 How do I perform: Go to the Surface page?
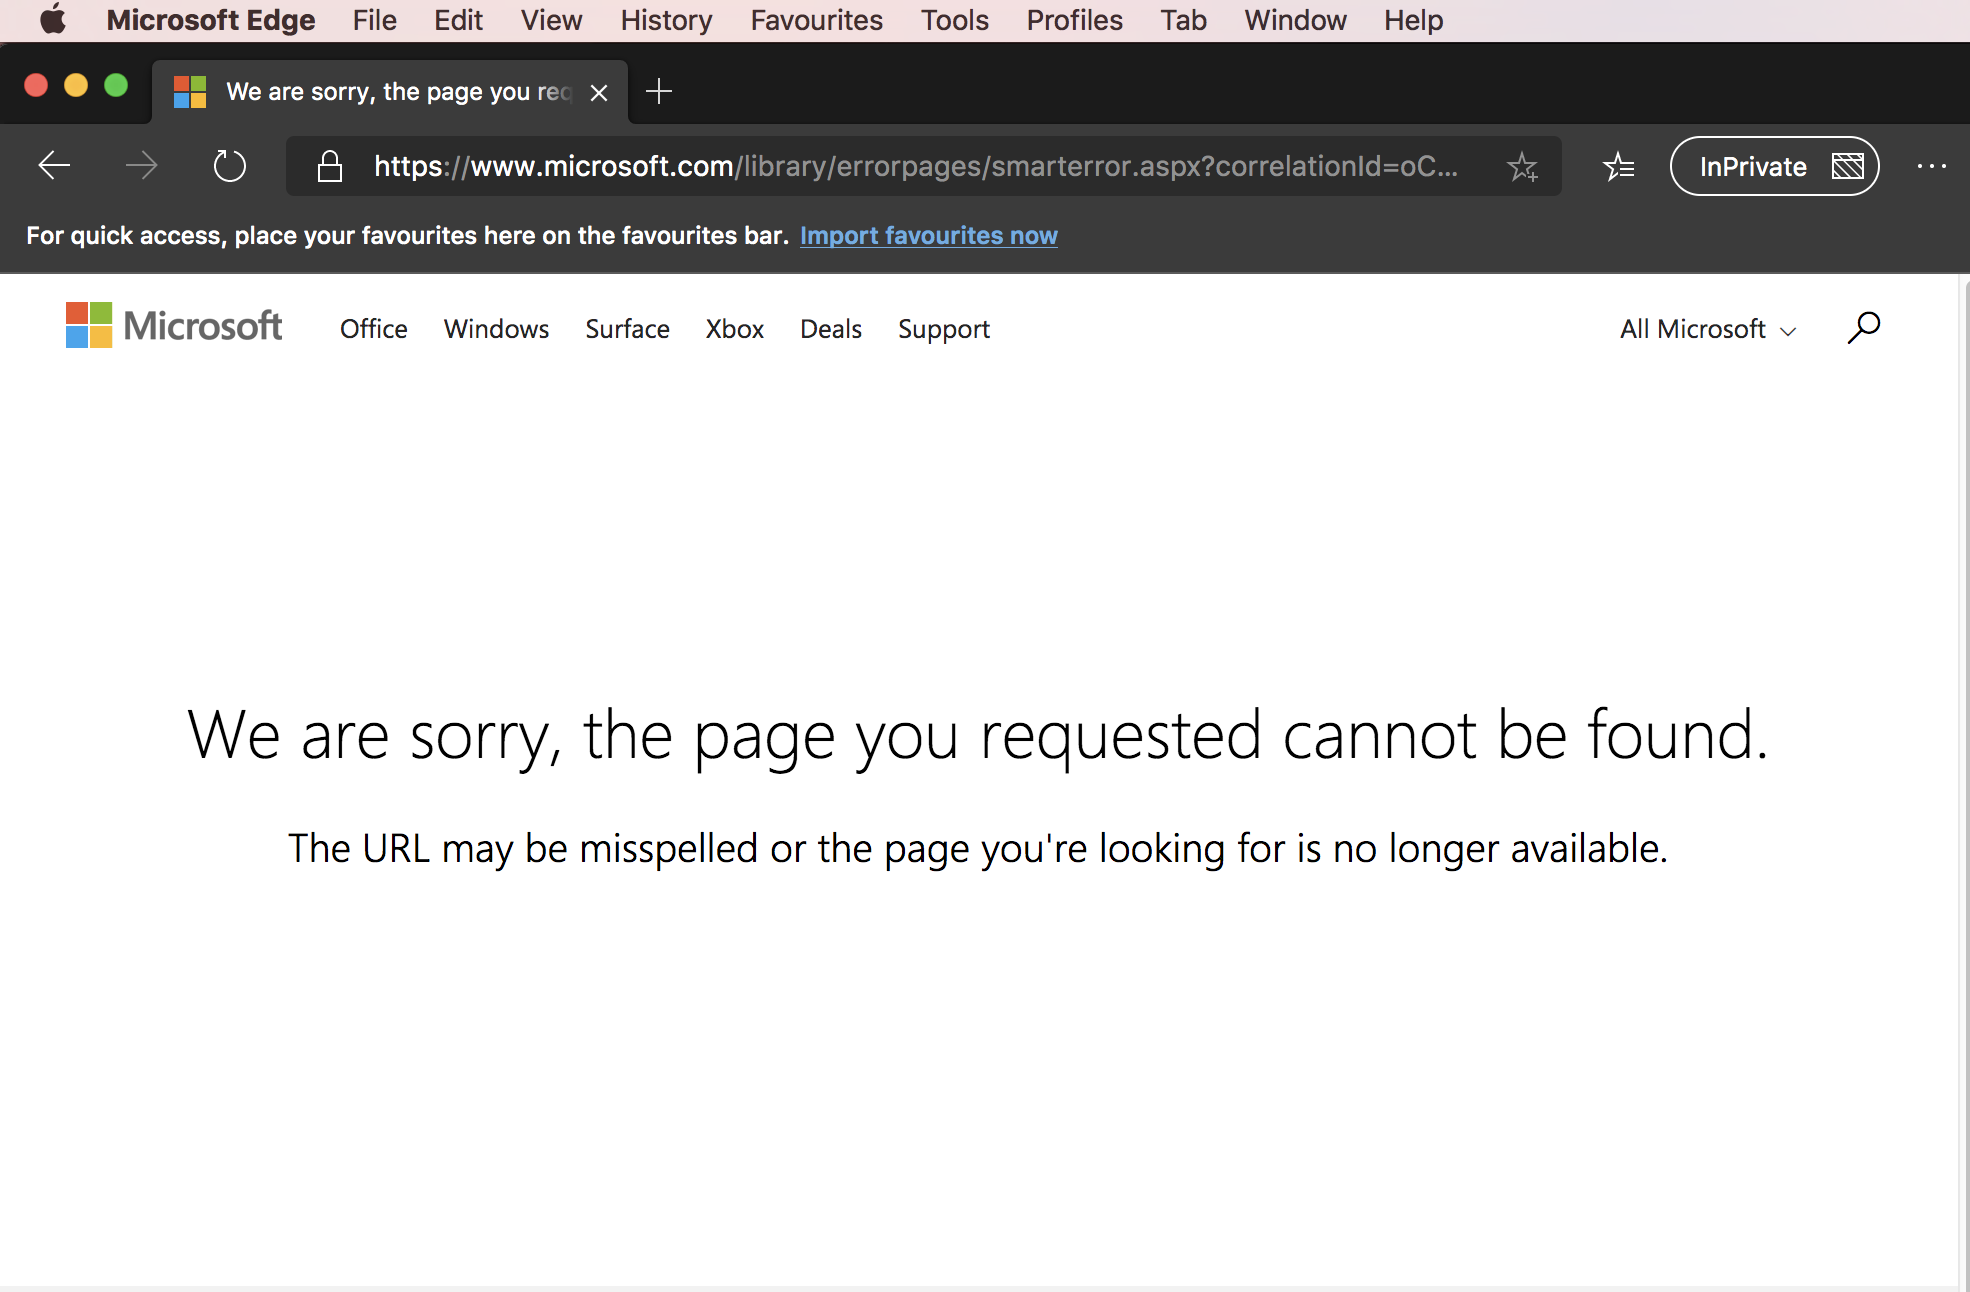pos(627,329)
